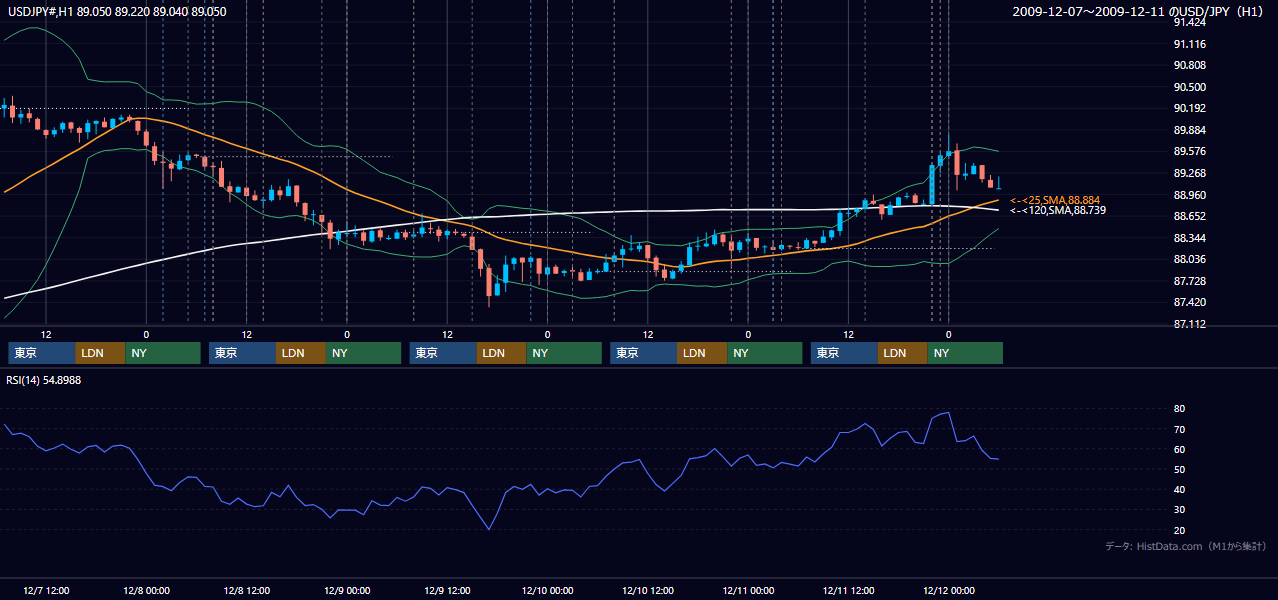Screen dimensions: 1278x600
Task: Select the 87.420 price axis label
Action: pyautogui.click(x=1191, y=302)
